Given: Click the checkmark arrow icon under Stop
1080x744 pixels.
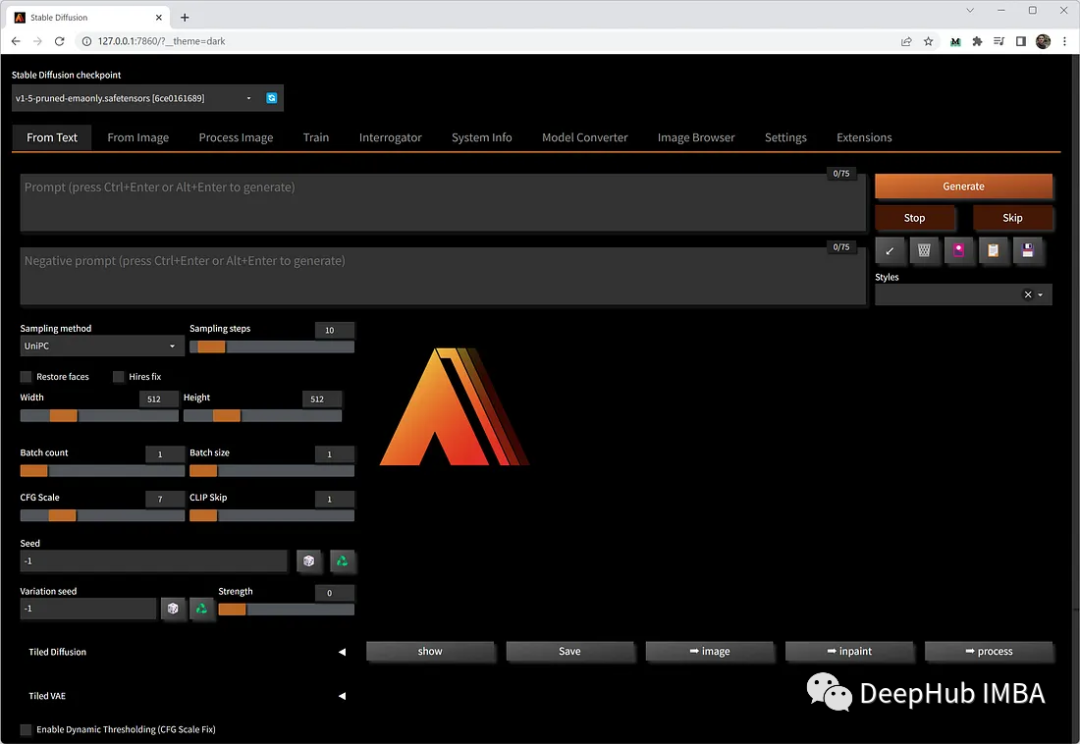Looking at the screenshot, I should point(889,251).
